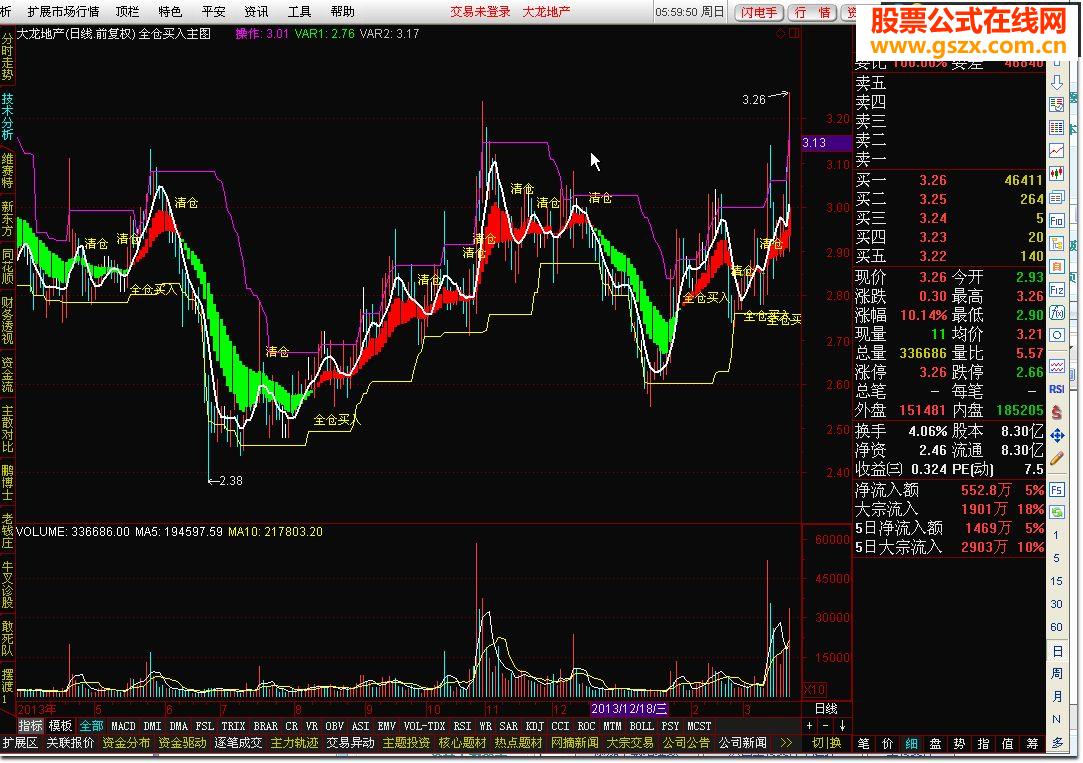Open the 扩展市场行情 menu
Image resolution: width=1083 pixels, height=763 pixels.
pos(64,12)
